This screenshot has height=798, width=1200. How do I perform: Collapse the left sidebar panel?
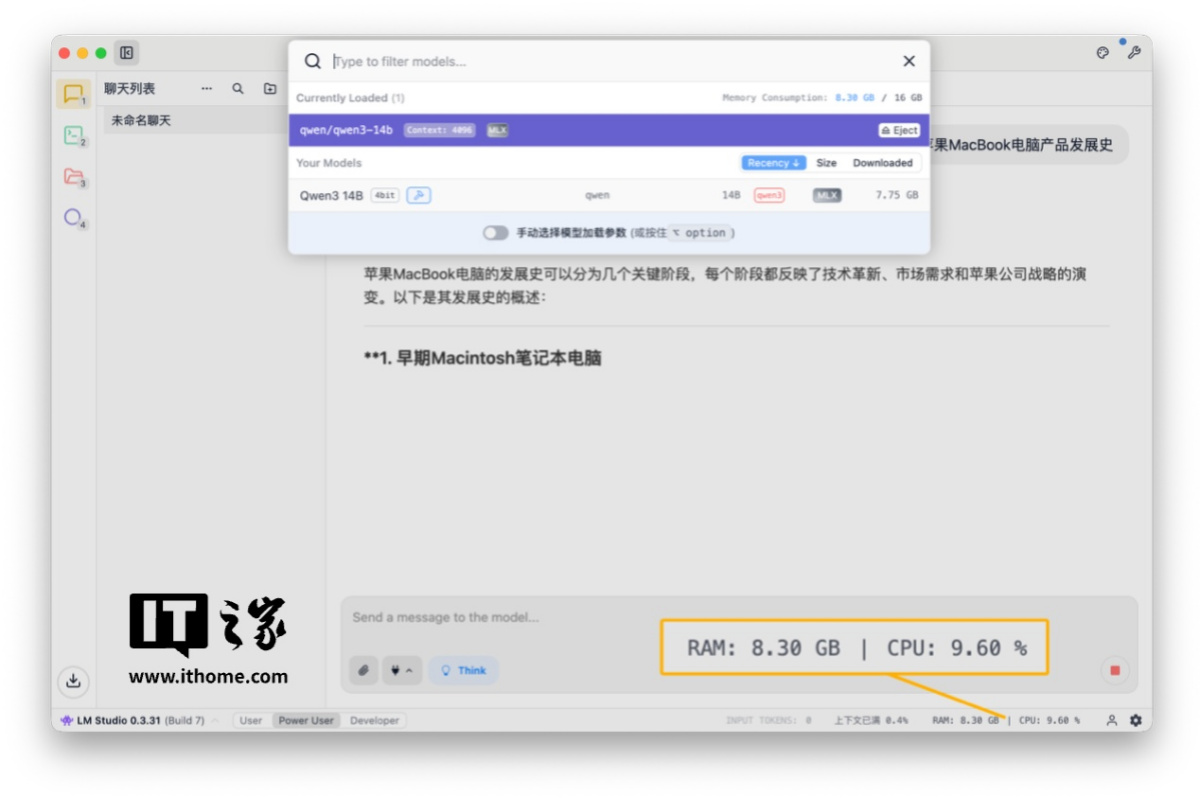coord(127,53)
